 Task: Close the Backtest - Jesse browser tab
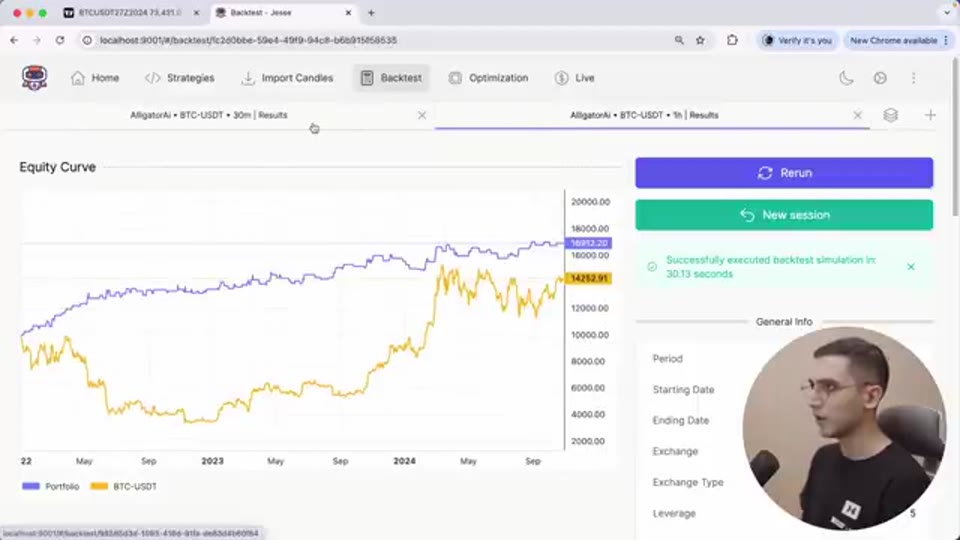pos(348,12)
